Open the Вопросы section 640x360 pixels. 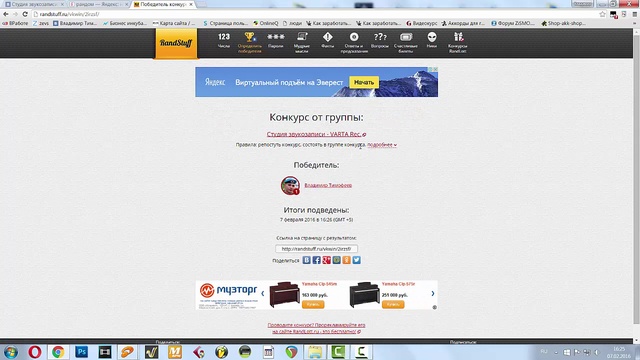coord(380,40)
